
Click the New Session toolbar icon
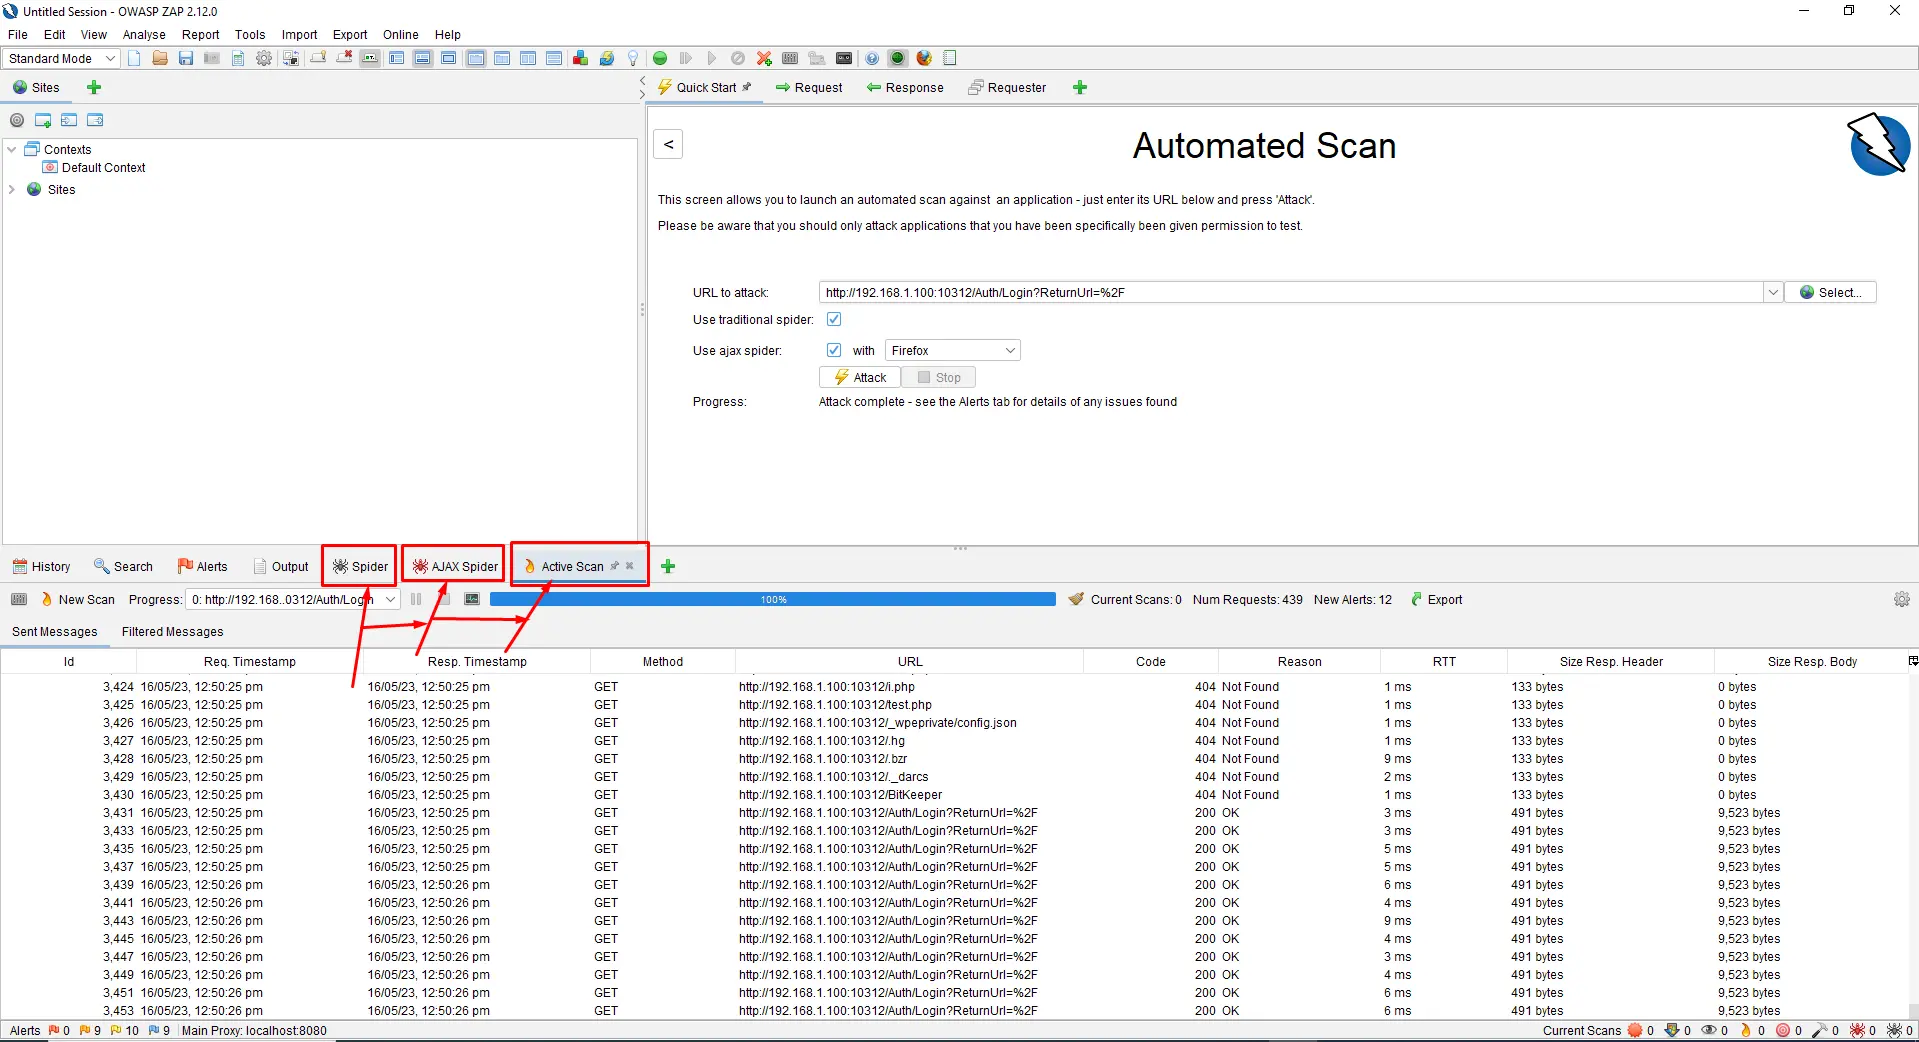[x=134, y=58]
